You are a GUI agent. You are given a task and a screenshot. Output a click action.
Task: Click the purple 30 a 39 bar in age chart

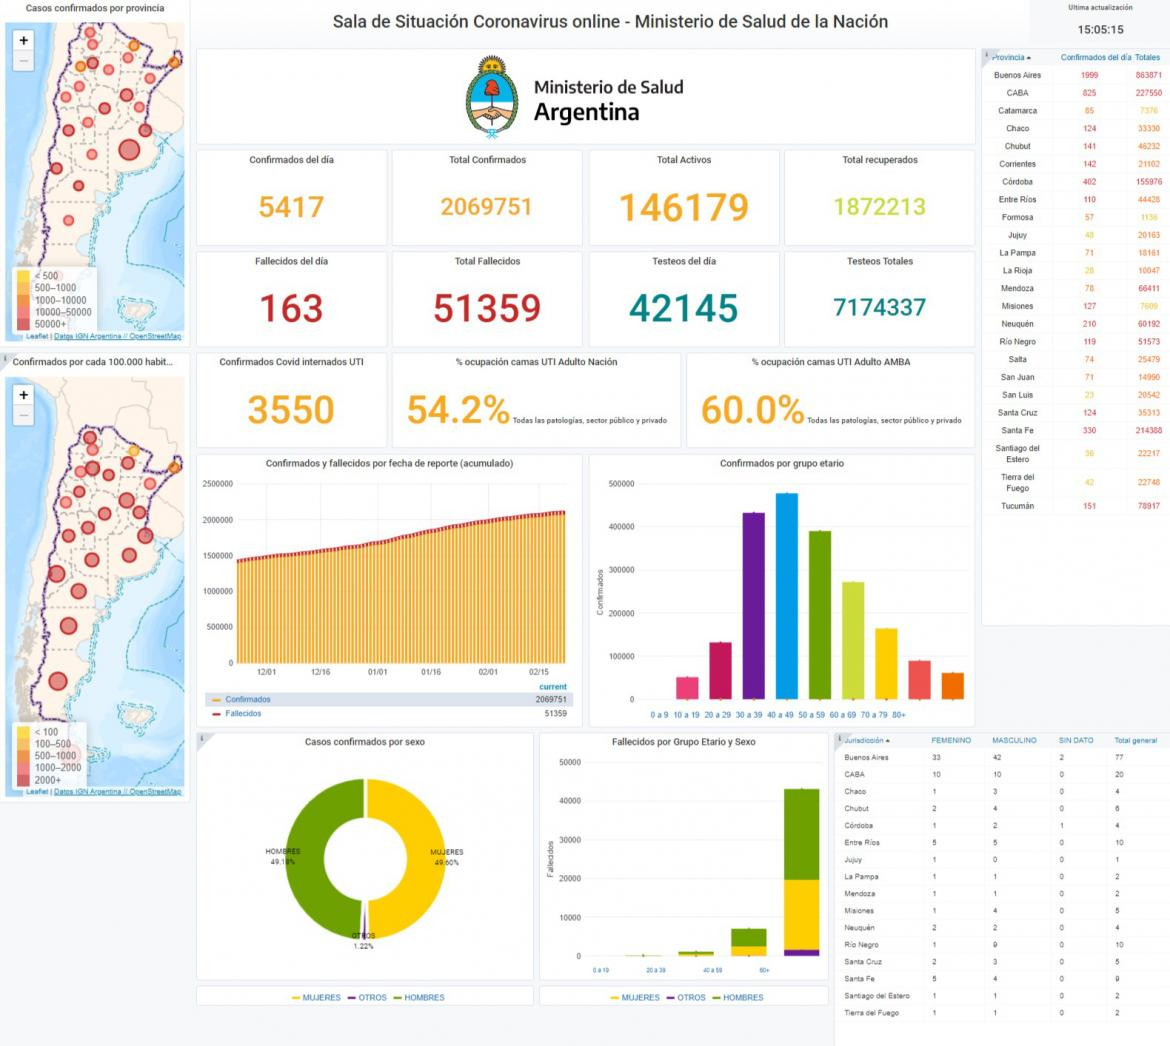pyautogui.click(x=754, y=606)
